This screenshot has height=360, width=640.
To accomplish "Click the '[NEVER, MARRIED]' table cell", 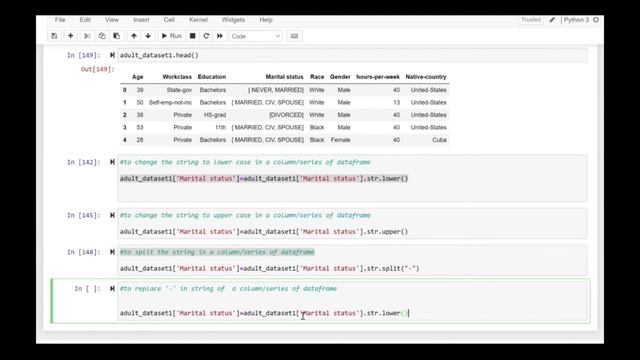I will 276,90.
